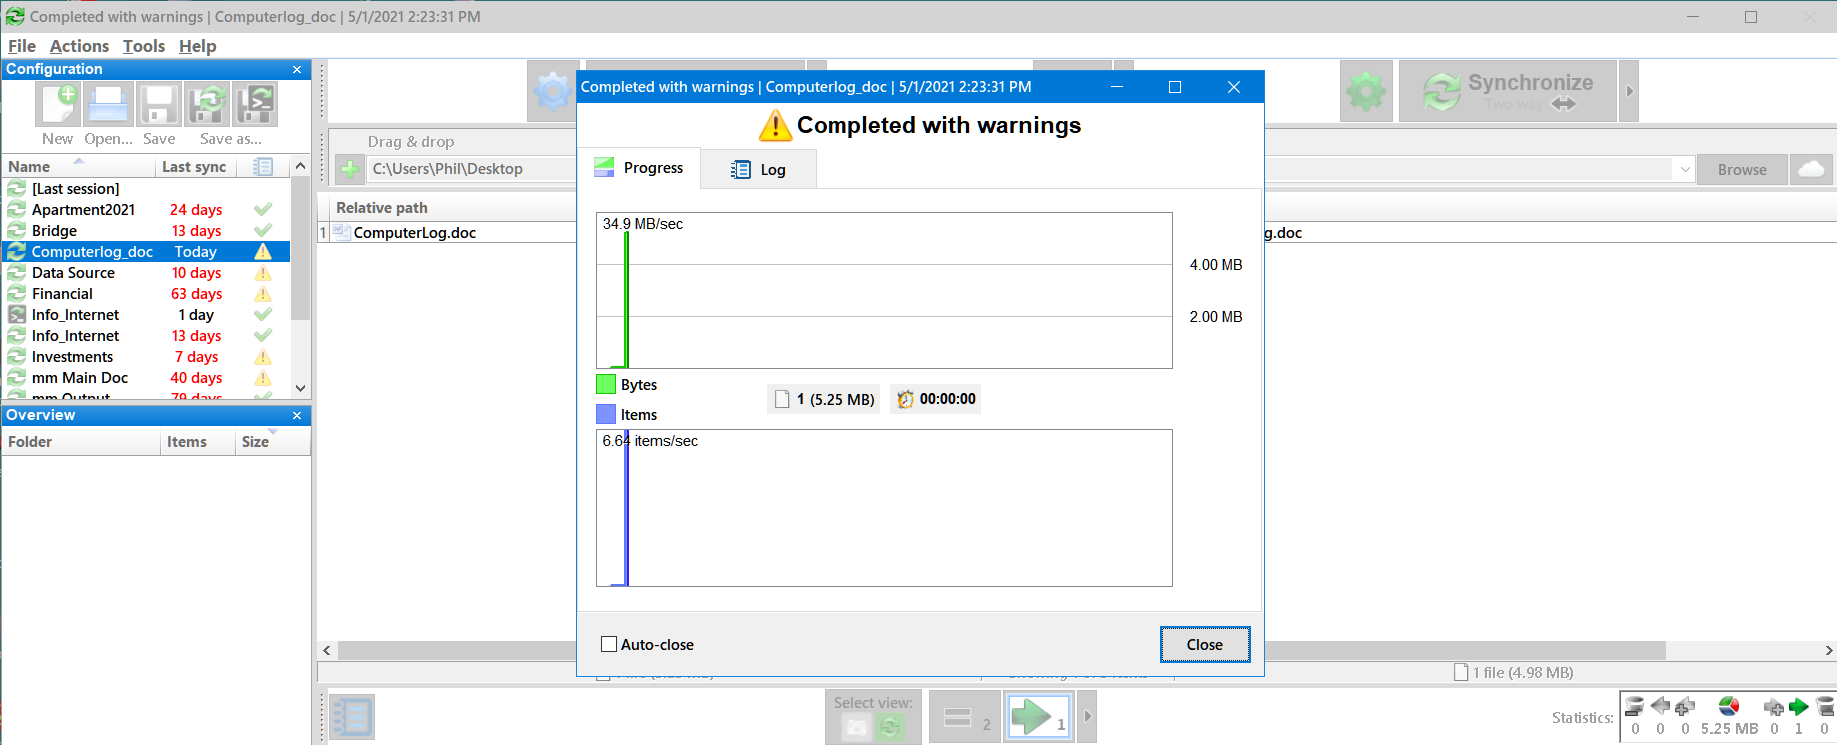This screenshot has height=745, width=1837.
Task: Click the Browse button
Action: pyautogui.click(x=1742, y=169)
